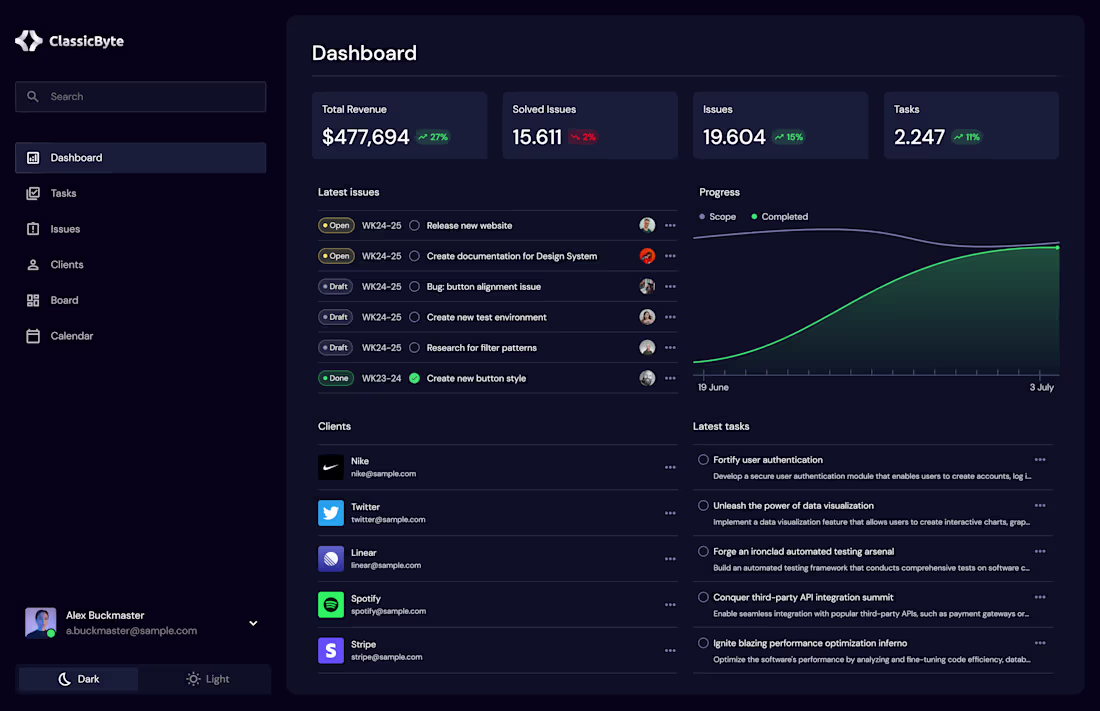Switch to the Dark theme button

79,679
